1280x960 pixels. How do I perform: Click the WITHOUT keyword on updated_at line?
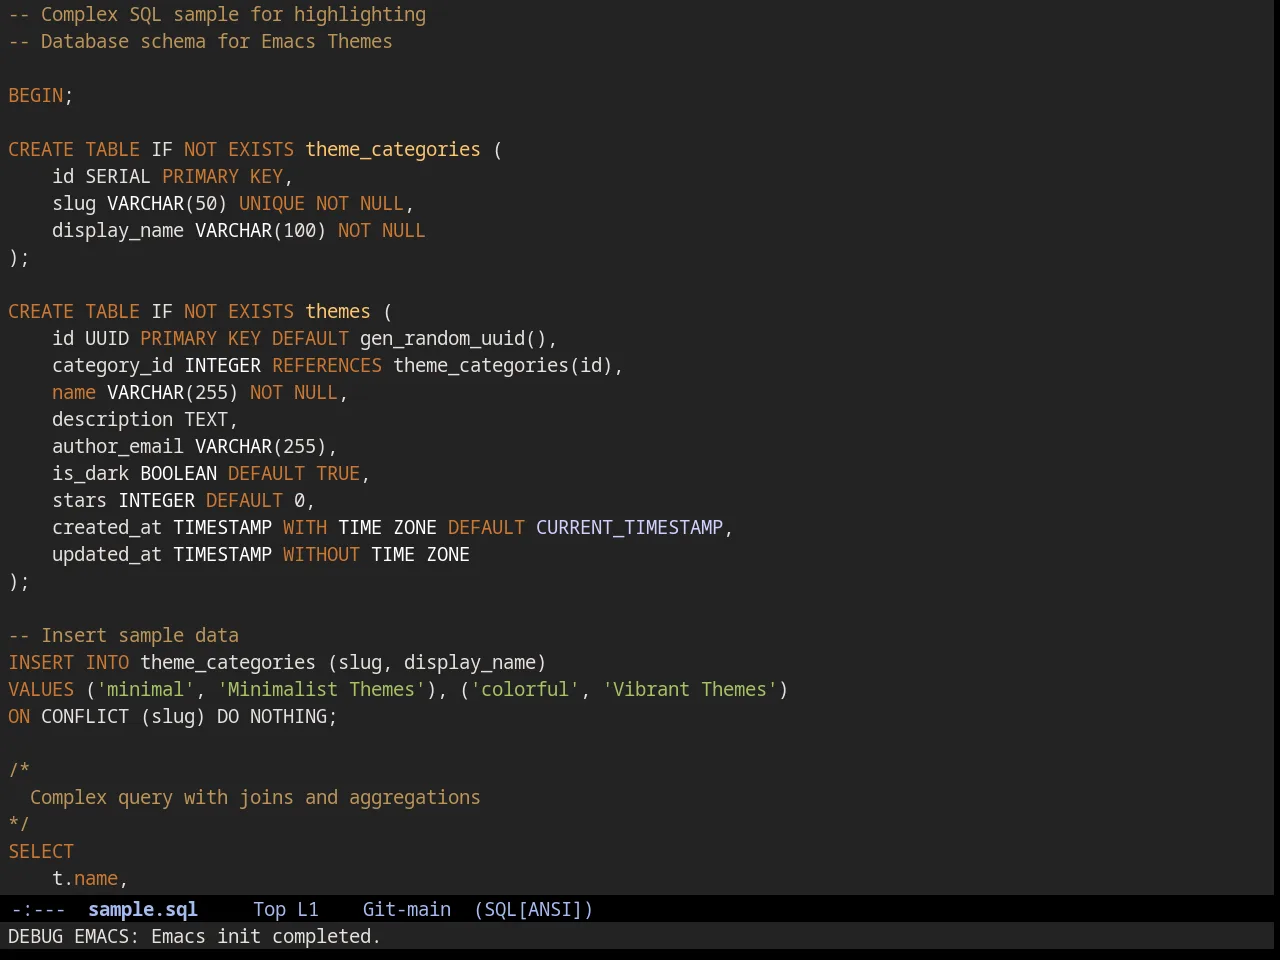click(321, 554)
